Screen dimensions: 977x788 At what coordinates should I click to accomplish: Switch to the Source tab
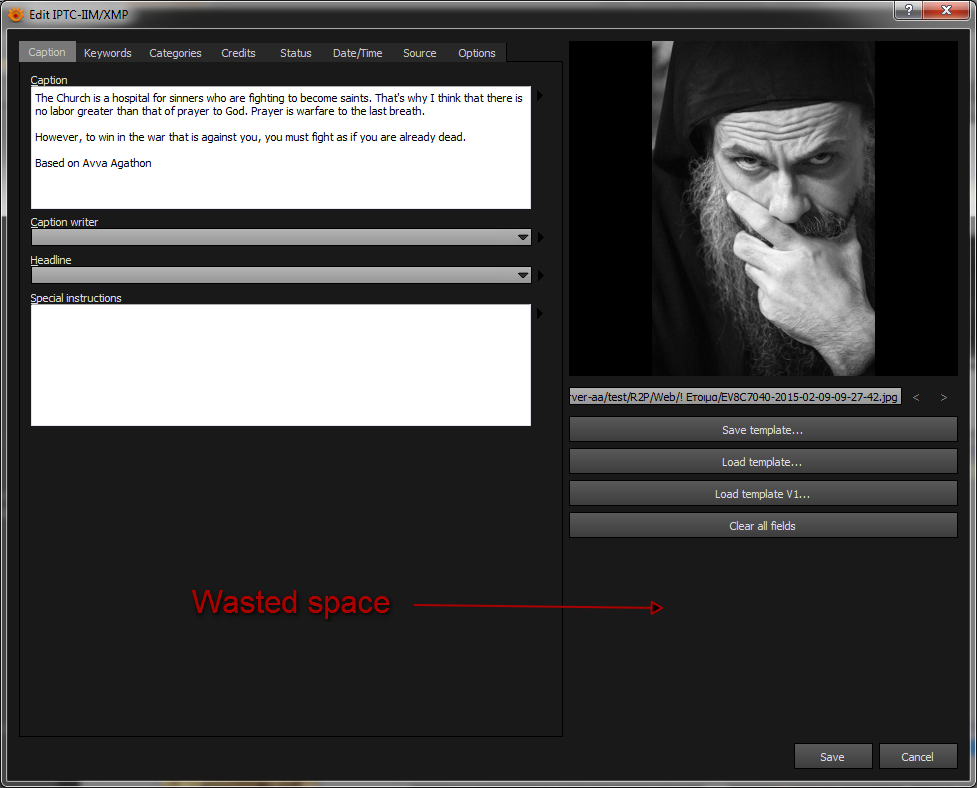point(419,53)
